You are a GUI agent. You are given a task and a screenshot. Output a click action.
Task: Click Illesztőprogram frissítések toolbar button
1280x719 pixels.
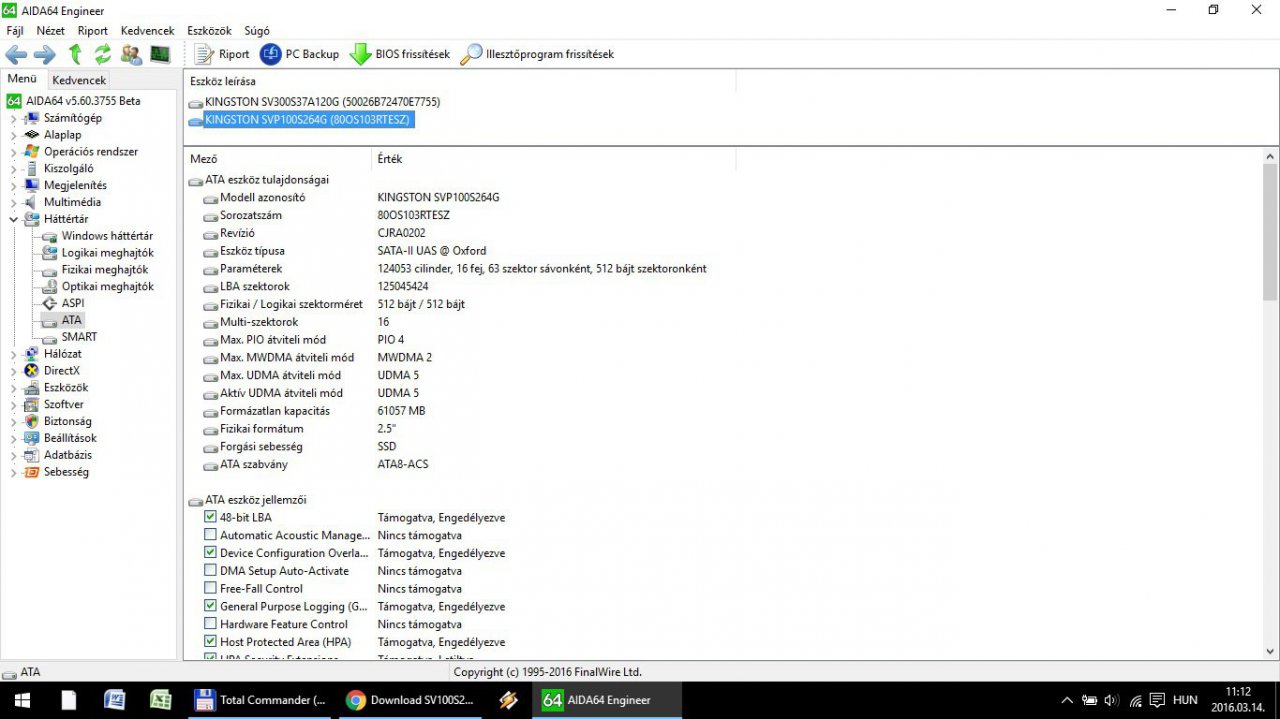tap(537, 54)
